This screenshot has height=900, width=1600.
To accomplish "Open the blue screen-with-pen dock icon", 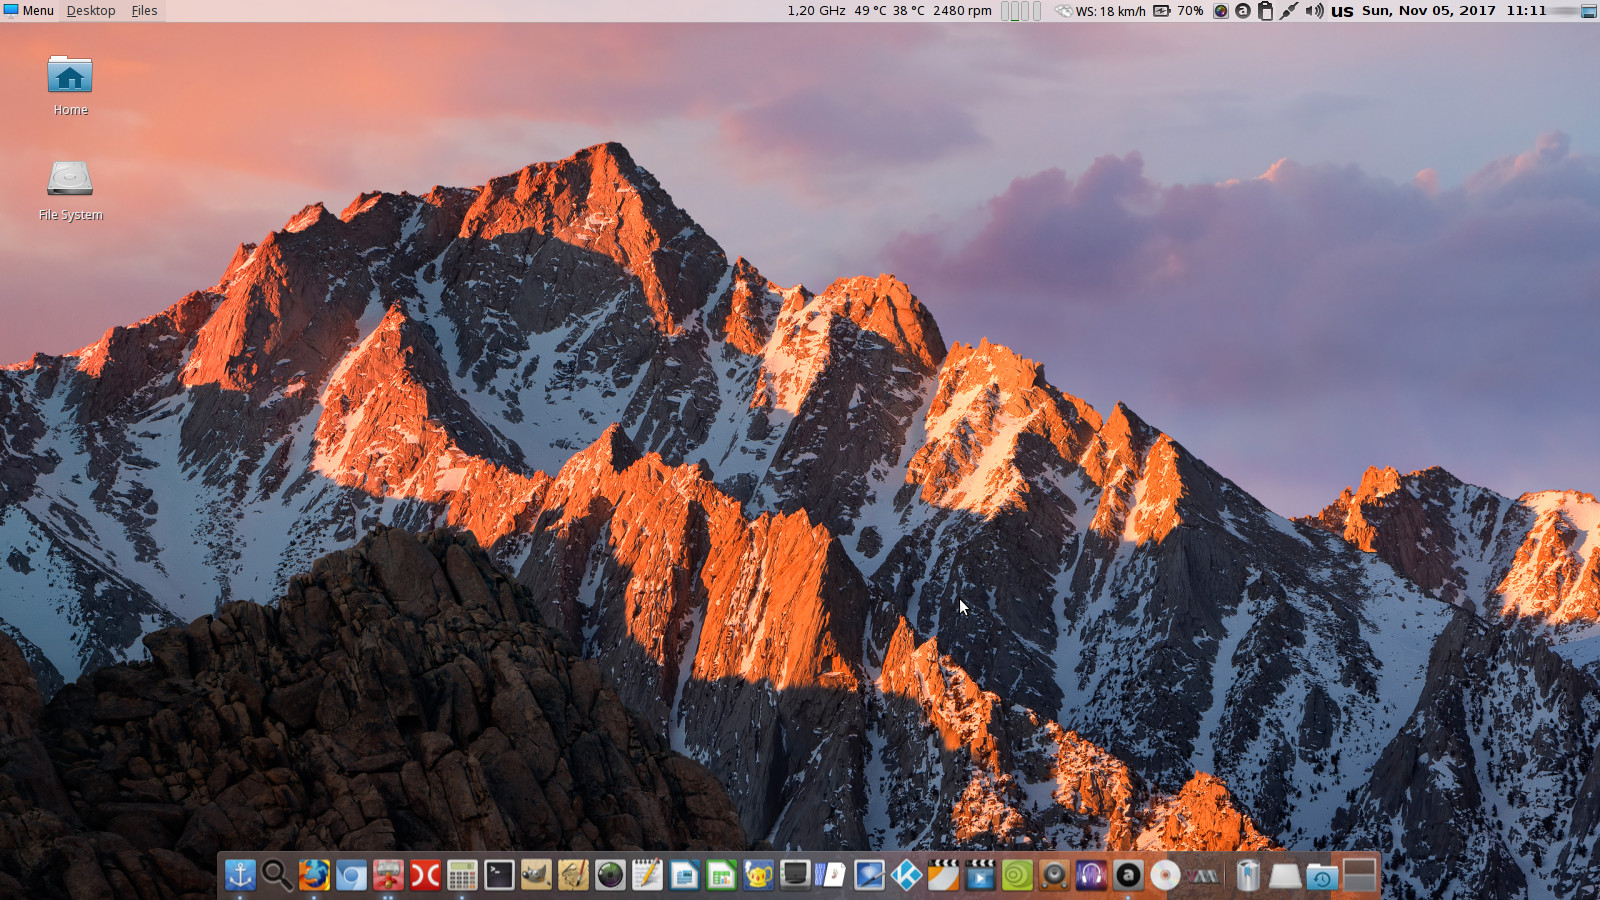I will pyautogui.click(x=869, y=876).
